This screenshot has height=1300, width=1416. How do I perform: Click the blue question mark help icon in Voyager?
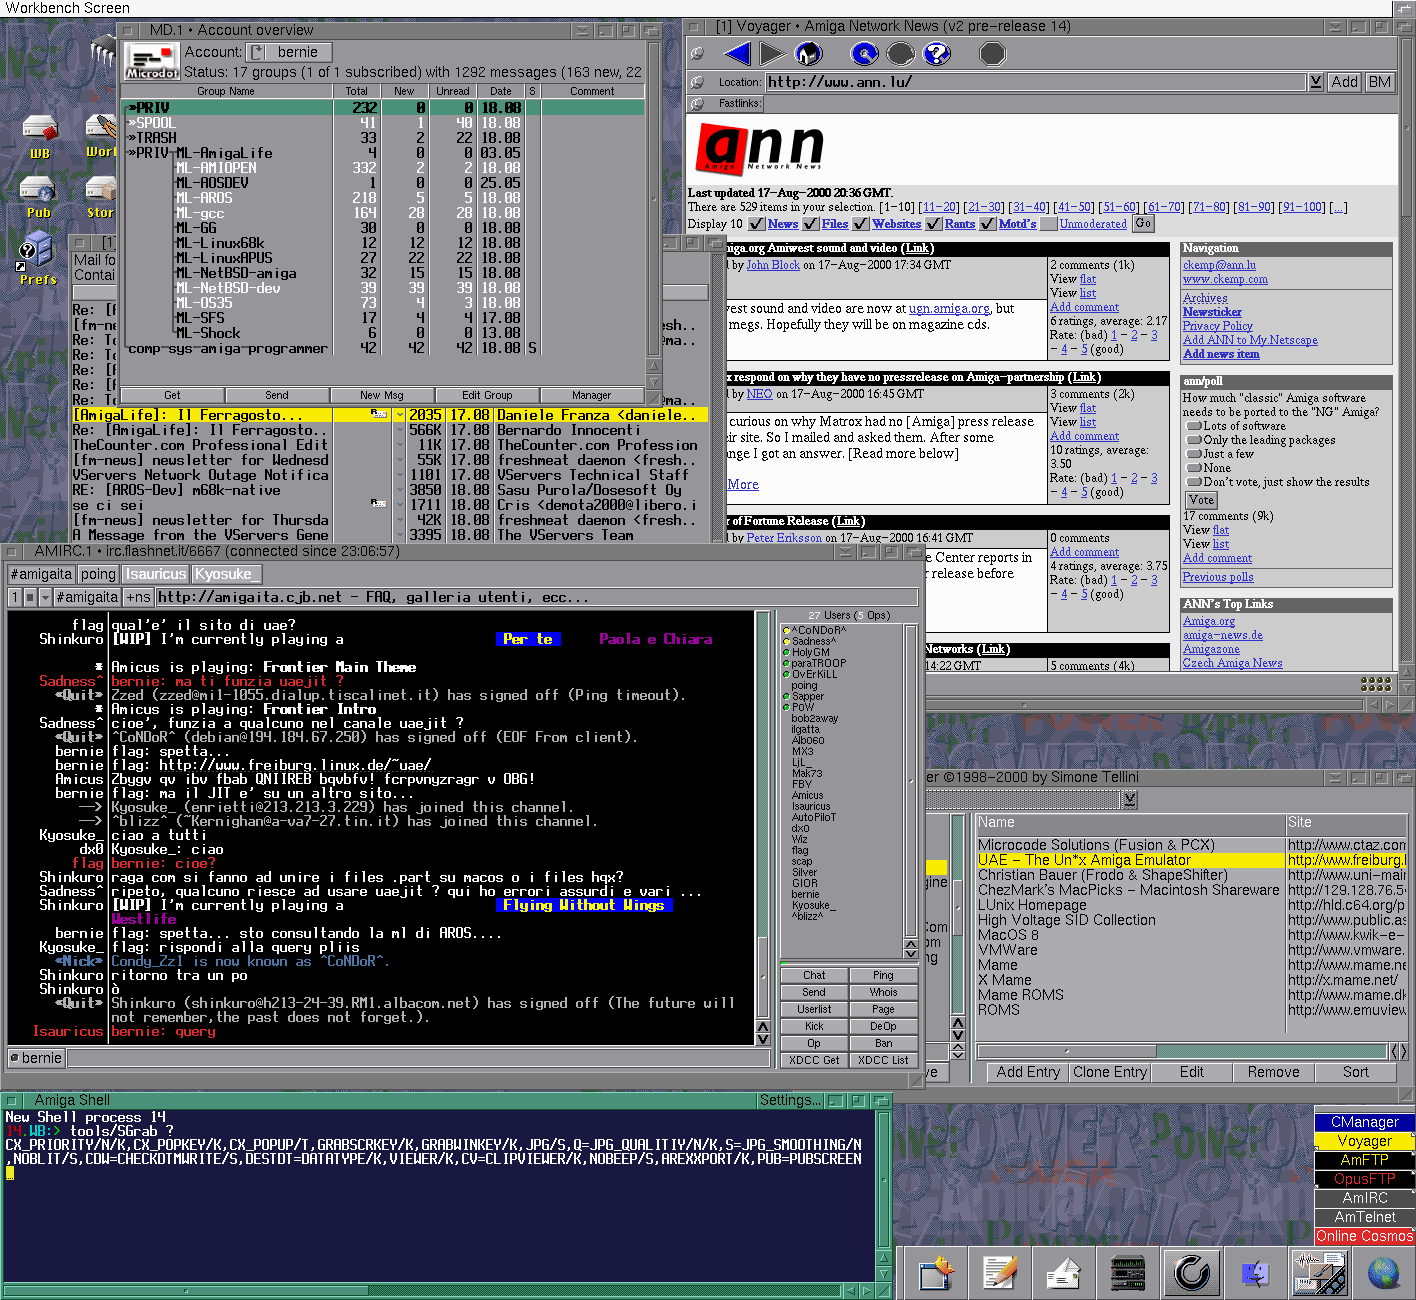tap(936, 54)
